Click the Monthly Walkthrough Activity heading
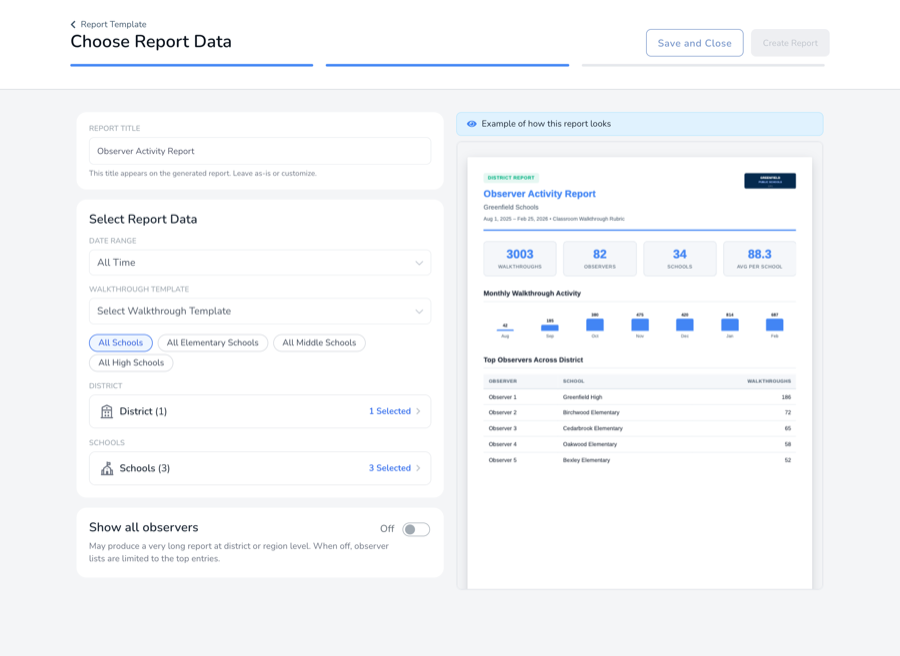The height and width of the screenshot is (656, 900). point(532,293)
